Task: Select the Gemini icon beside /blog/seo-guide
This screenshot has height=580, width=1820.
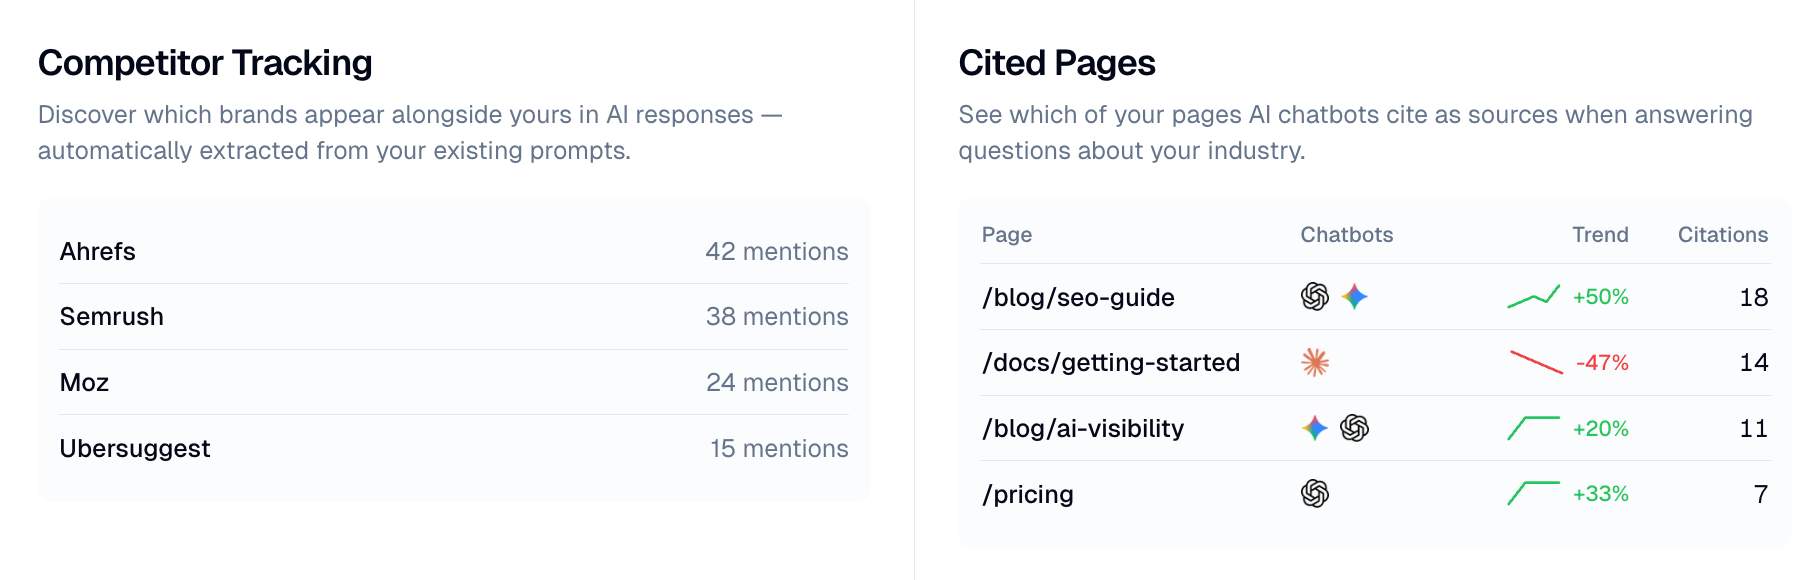Action: click(x=1353, y=296)
